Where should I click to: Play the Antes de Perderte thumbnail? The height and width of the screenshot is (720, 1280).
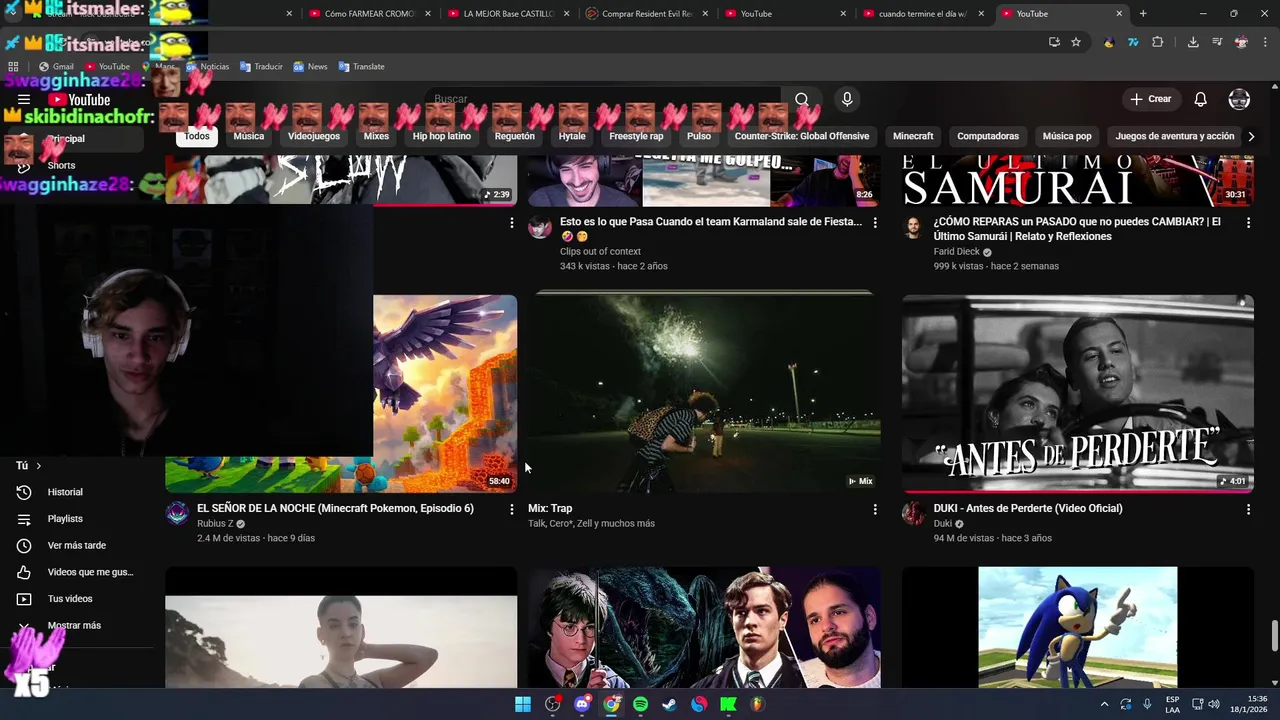pyautogui.click(x=1078, y=393)
